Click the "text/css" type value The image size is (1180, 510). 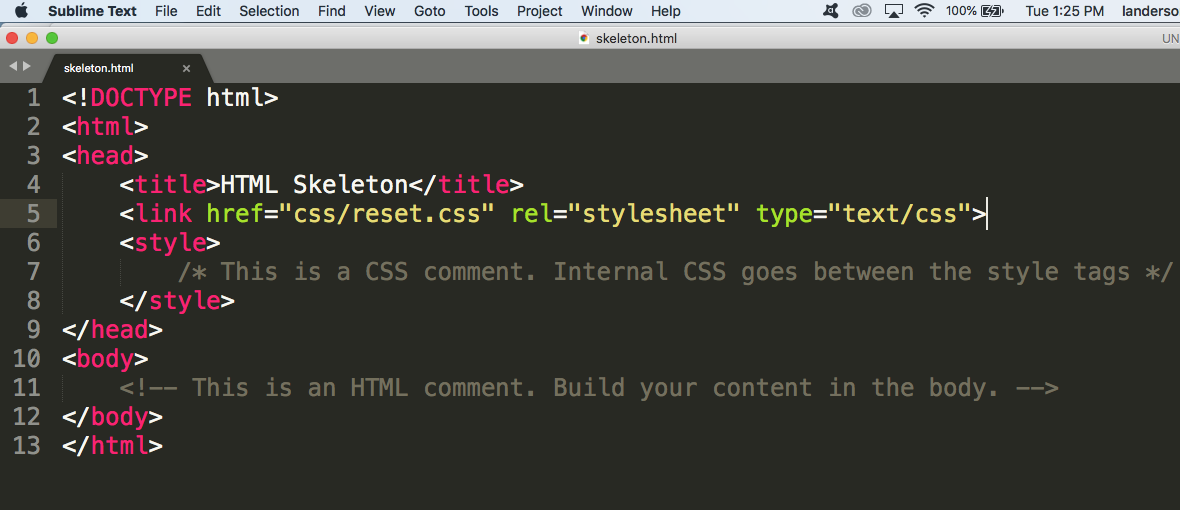coord(899,214)
